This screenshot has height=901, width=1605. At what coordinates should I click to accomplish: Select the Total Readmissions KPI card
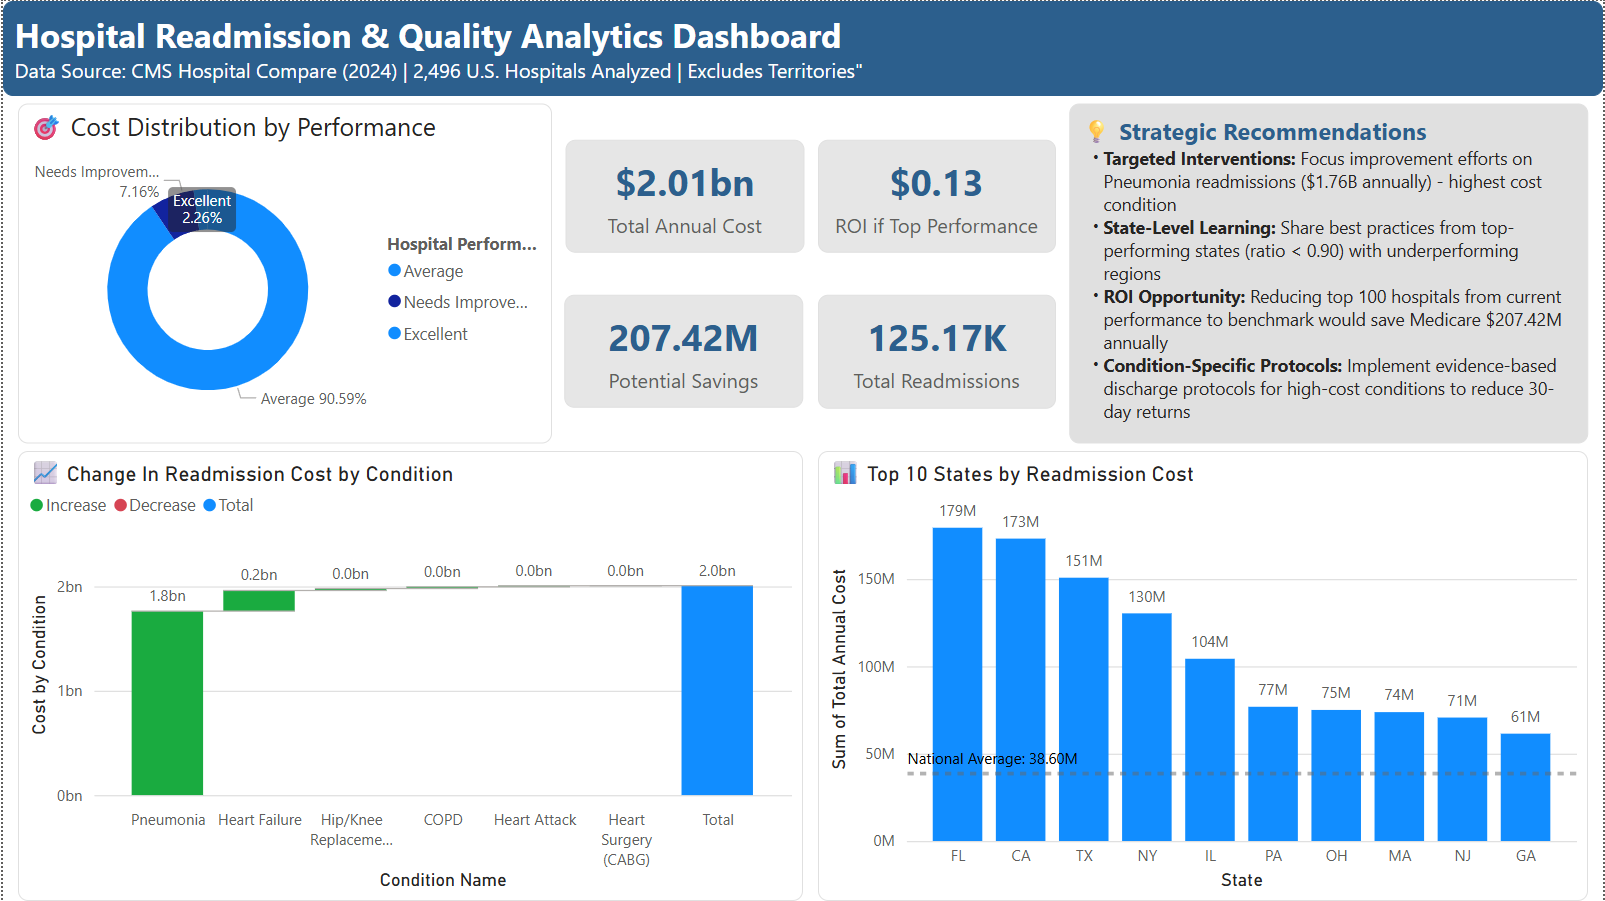(936, 352)
